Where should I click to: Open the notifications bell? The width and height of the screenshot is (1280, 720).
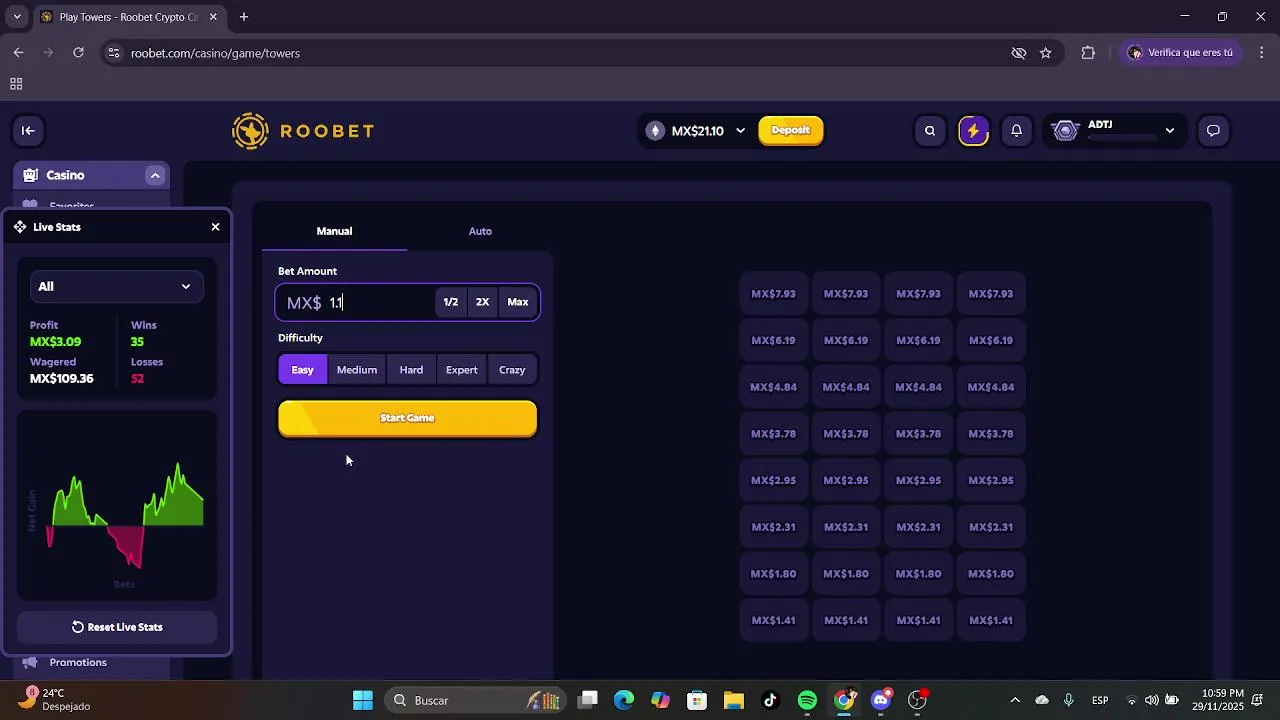click(1017, 131)
